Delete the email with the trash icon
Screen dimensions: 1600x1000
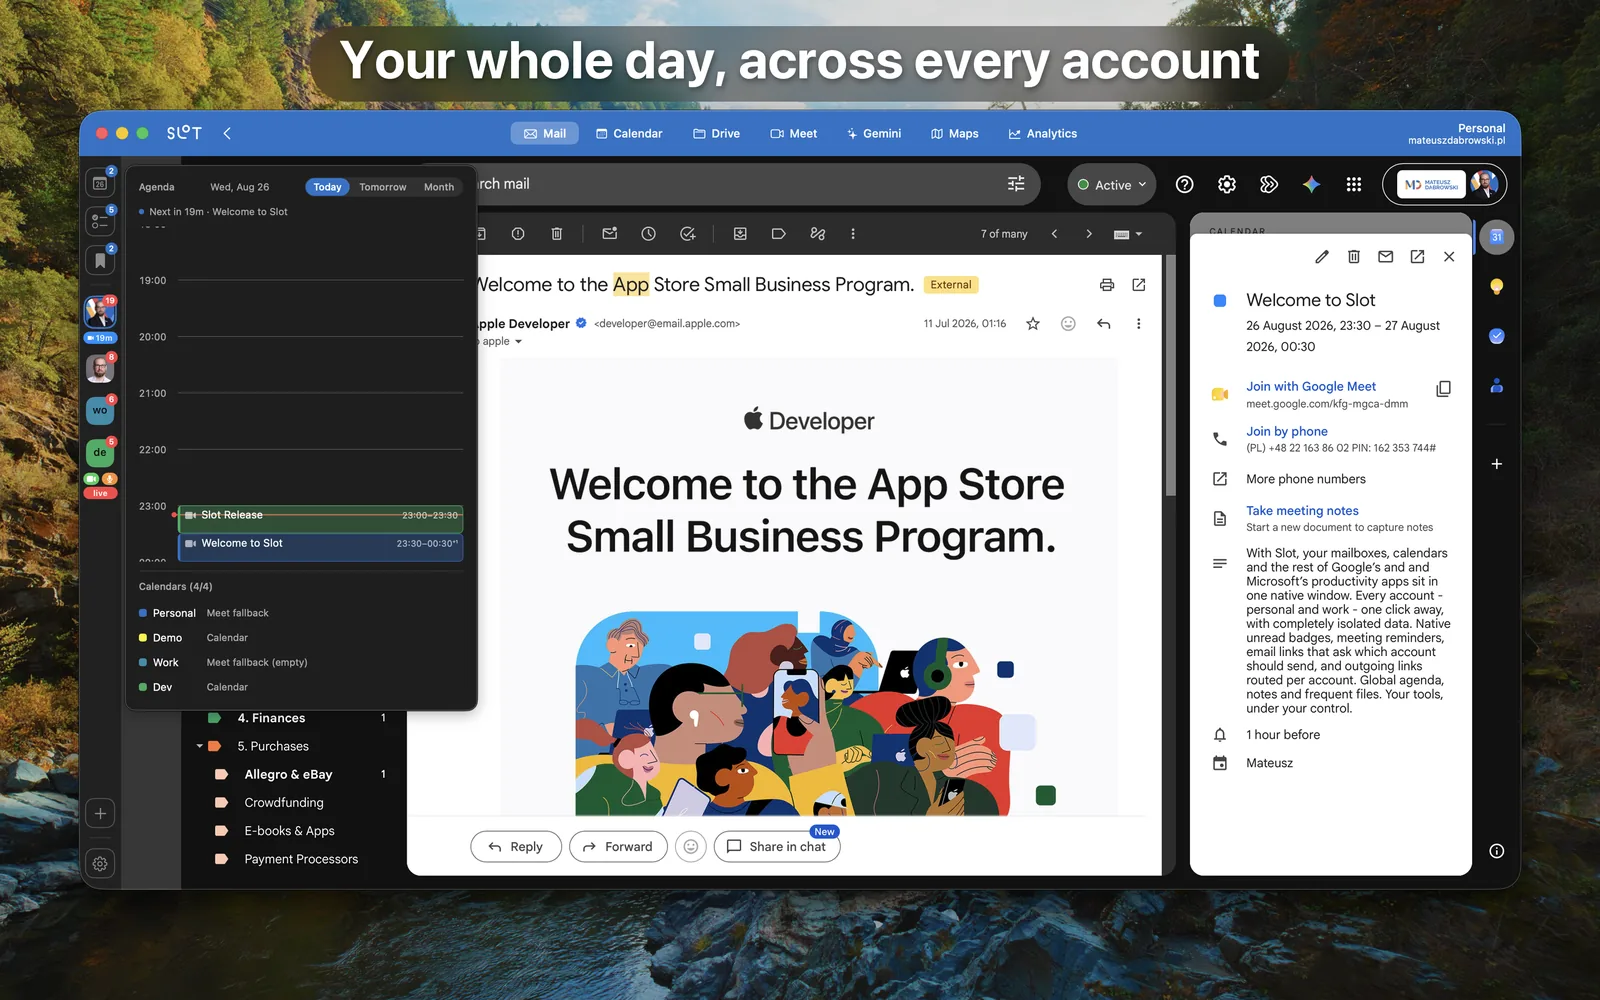(x=557, y=234)
